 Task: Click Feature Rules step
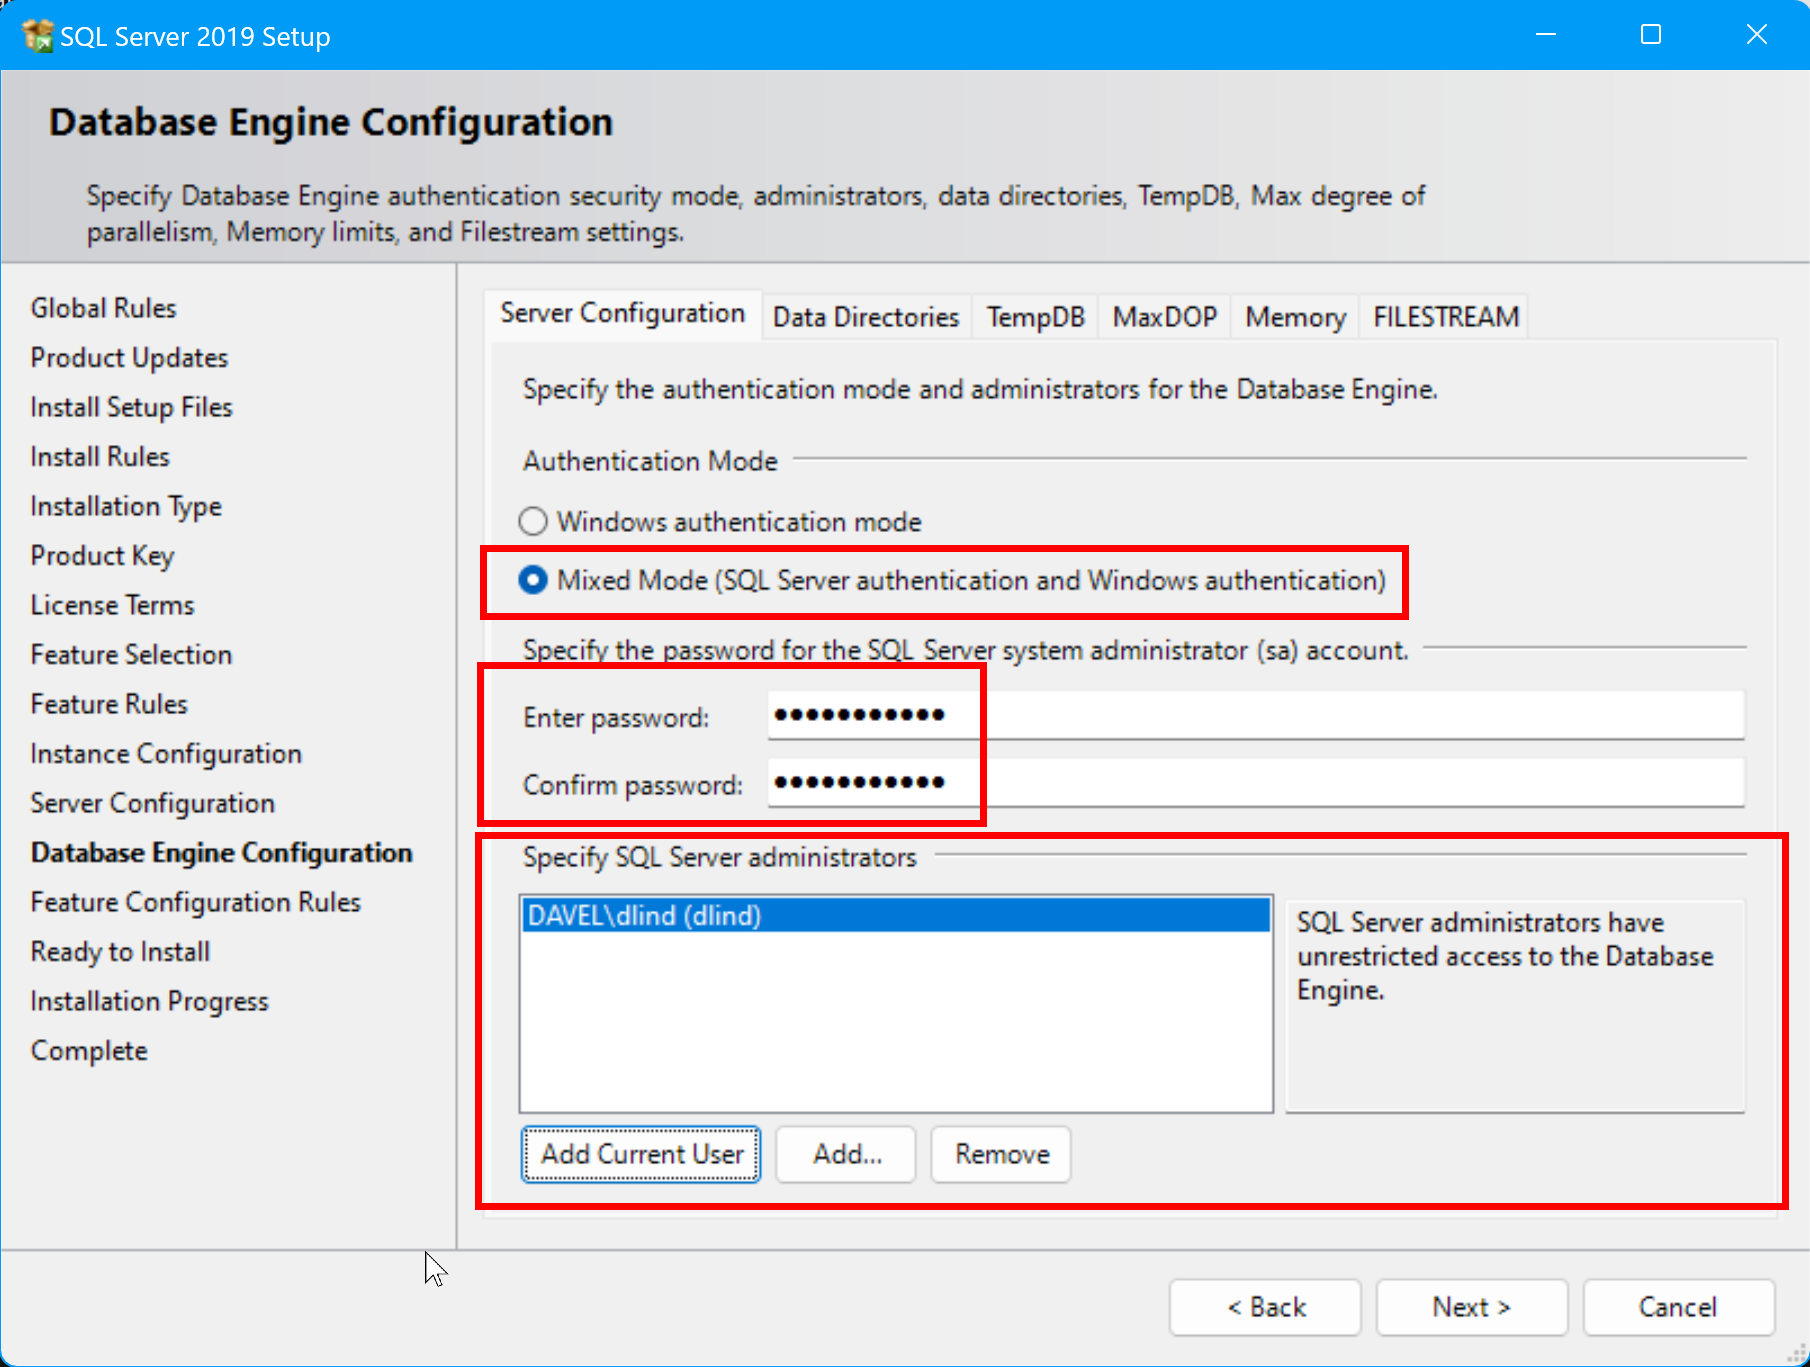pos(109,704)
